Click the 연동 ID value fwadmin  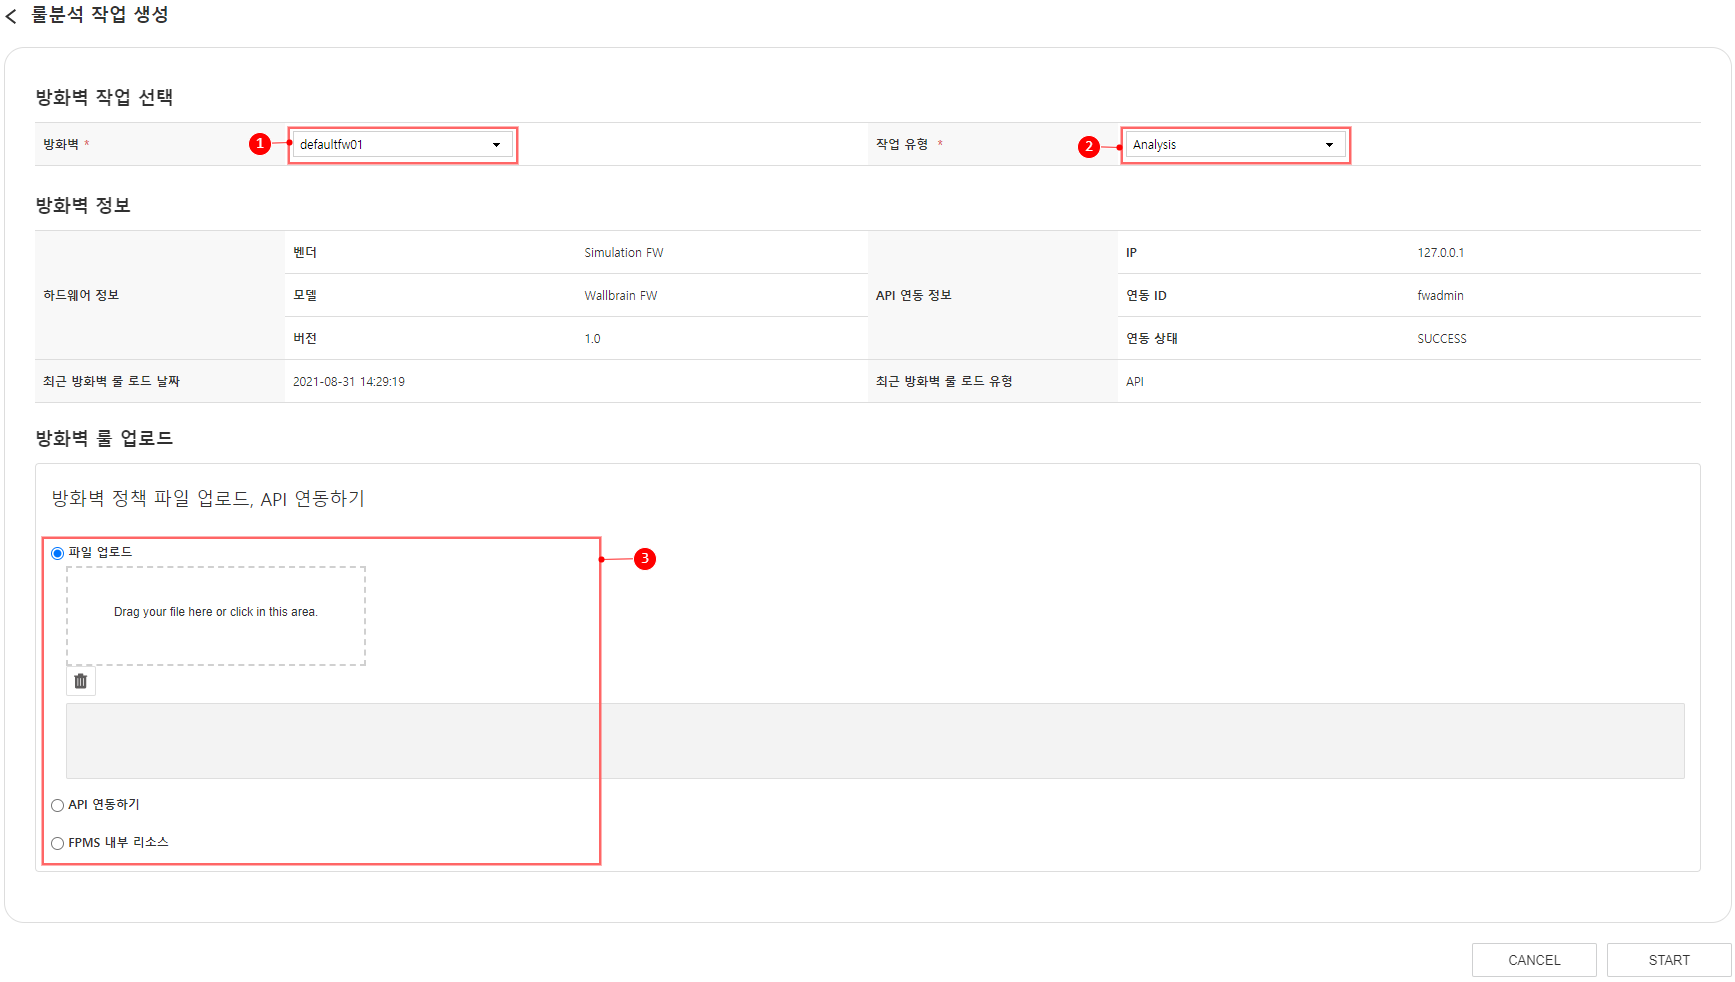(1440, 296)
